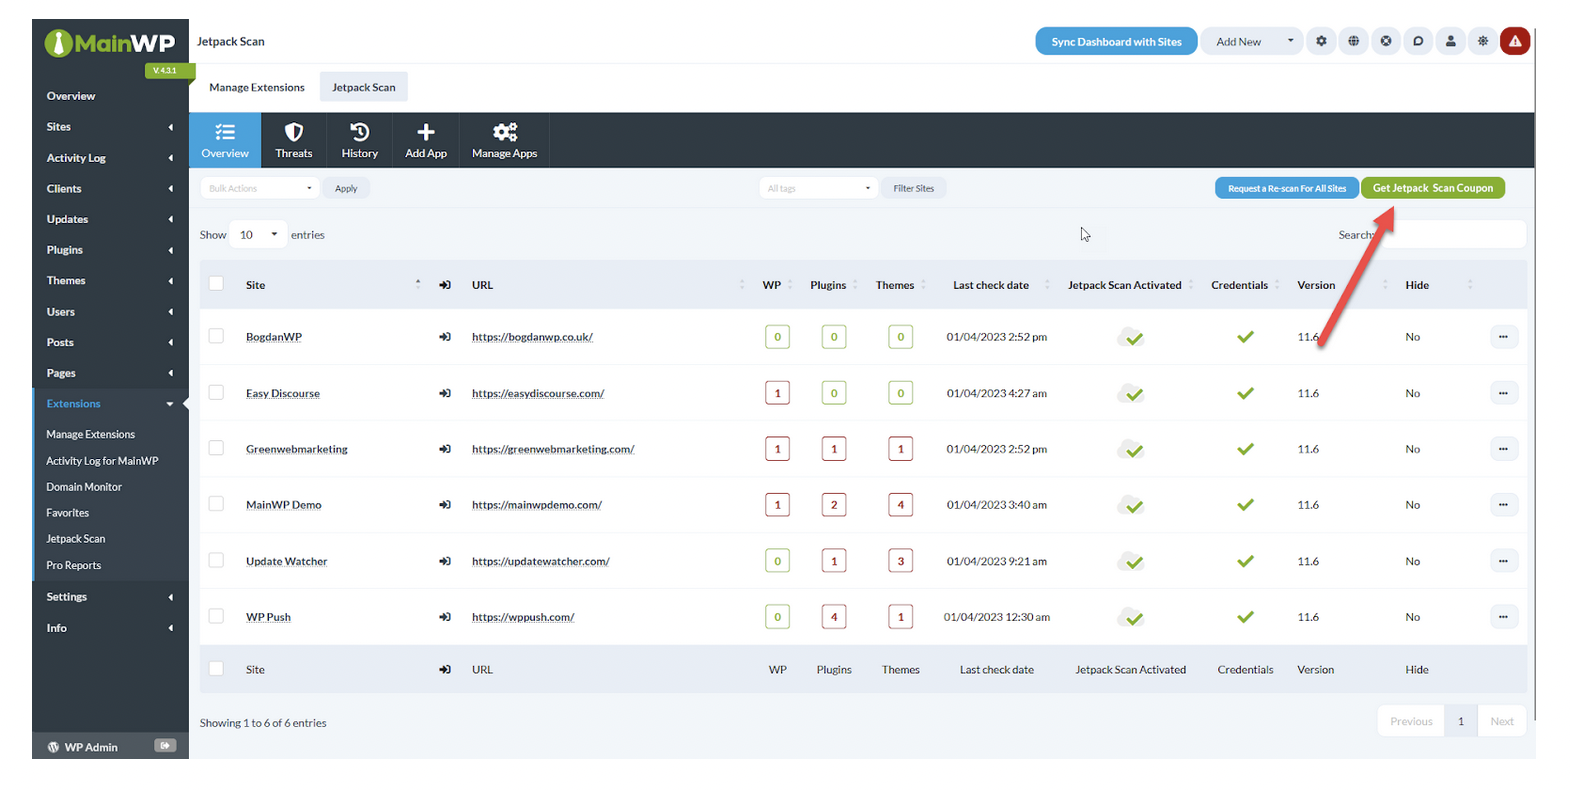Select the Overview list icon
The image size is (1570, 790).
tap(225, 132)
